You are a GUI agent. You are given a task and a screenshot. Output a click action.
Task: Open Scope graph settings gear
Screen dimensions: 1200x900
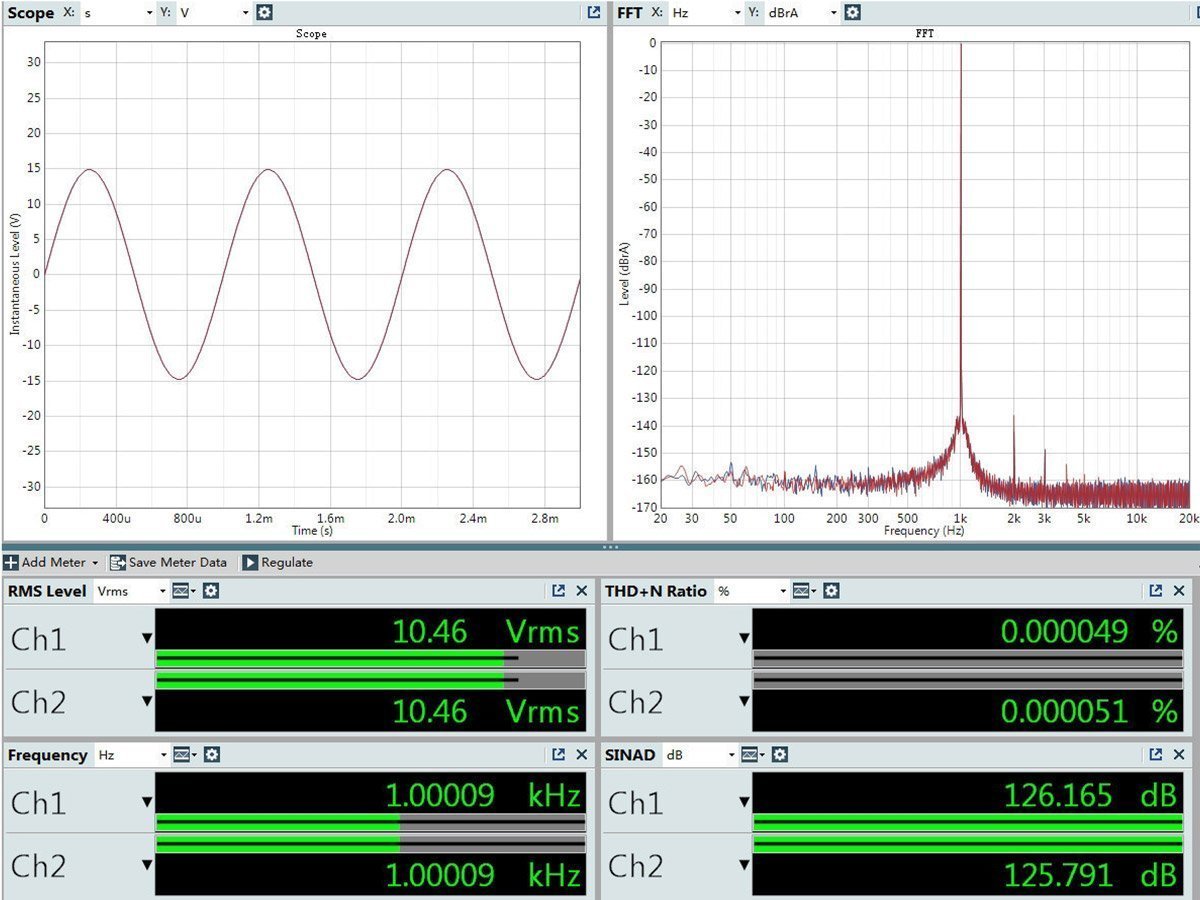pos(264,13)
